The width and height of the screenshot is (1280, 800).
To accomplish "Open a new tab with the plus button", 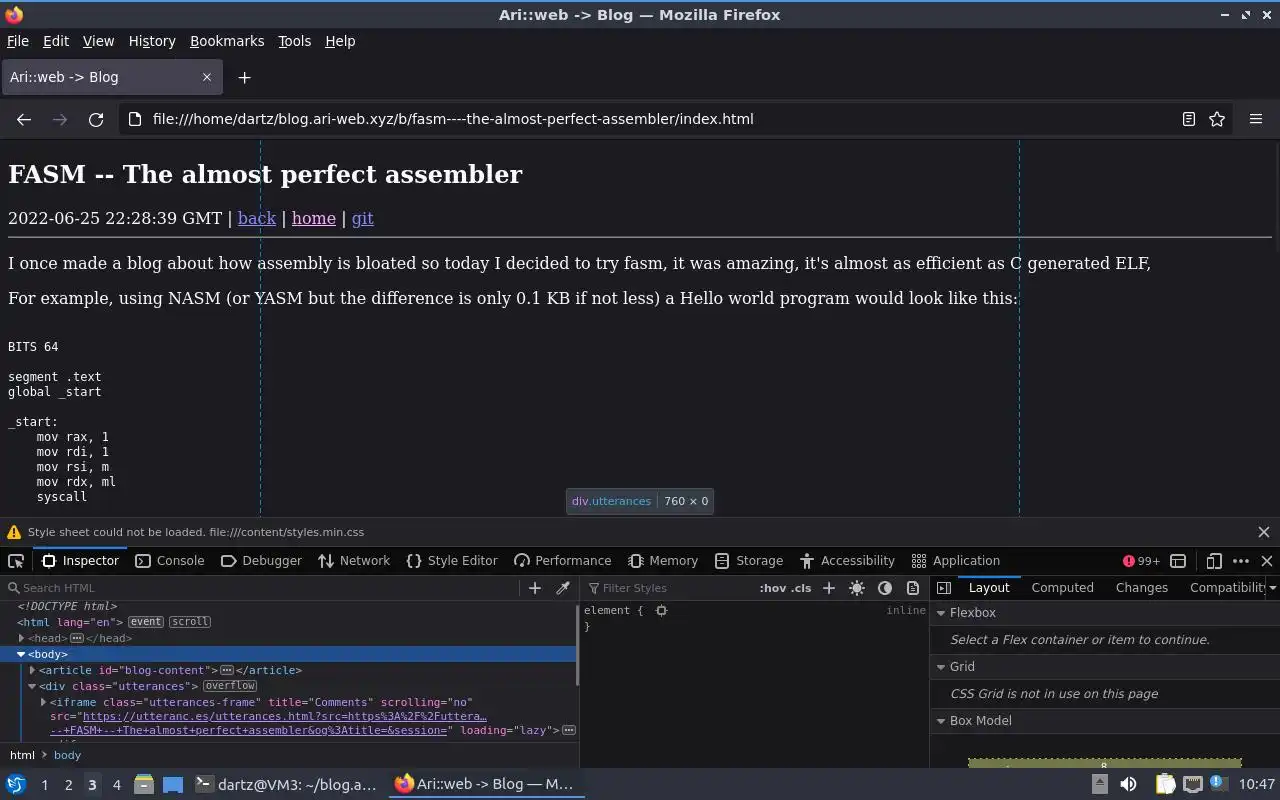I will [244, 77].
